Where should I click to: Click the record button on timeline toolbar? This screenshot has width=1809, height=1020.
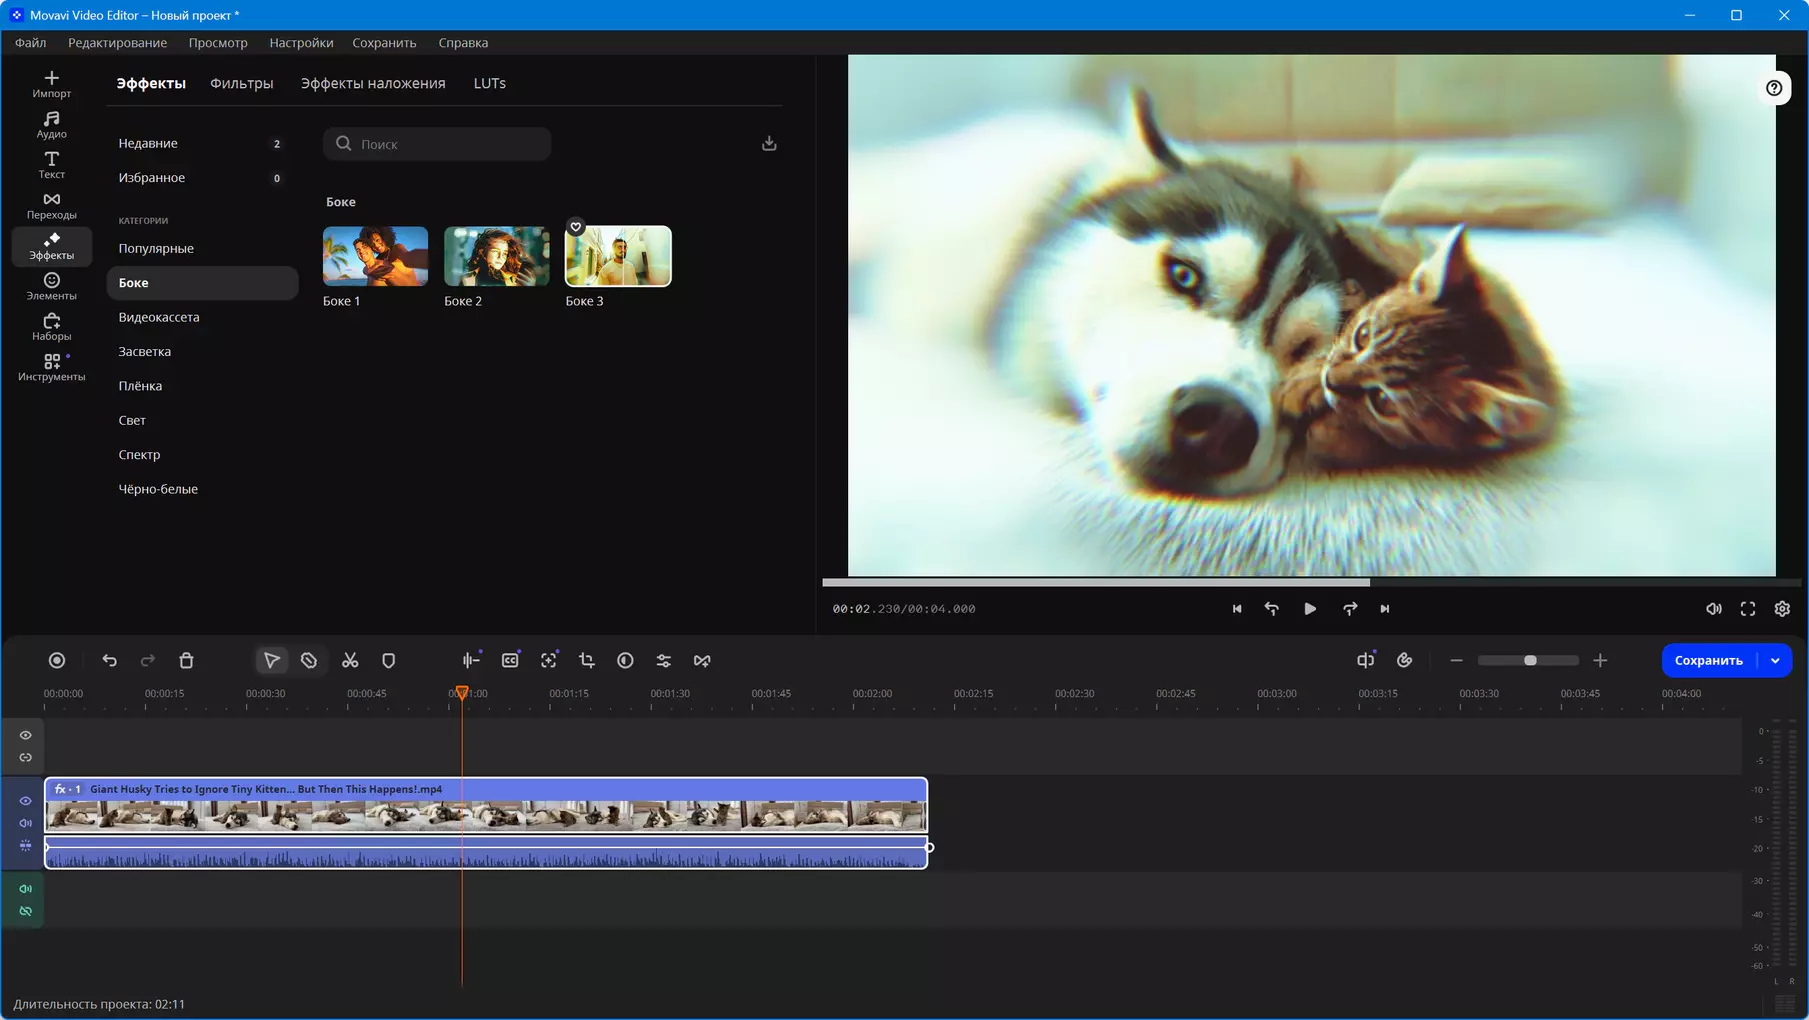[57, 660]
